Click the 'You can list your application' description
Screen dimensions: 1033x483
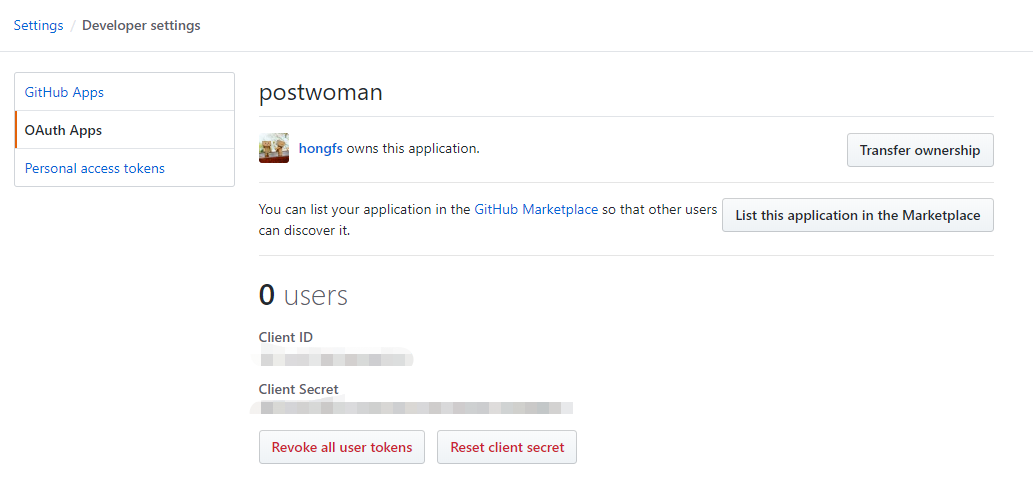click(365, 210)
